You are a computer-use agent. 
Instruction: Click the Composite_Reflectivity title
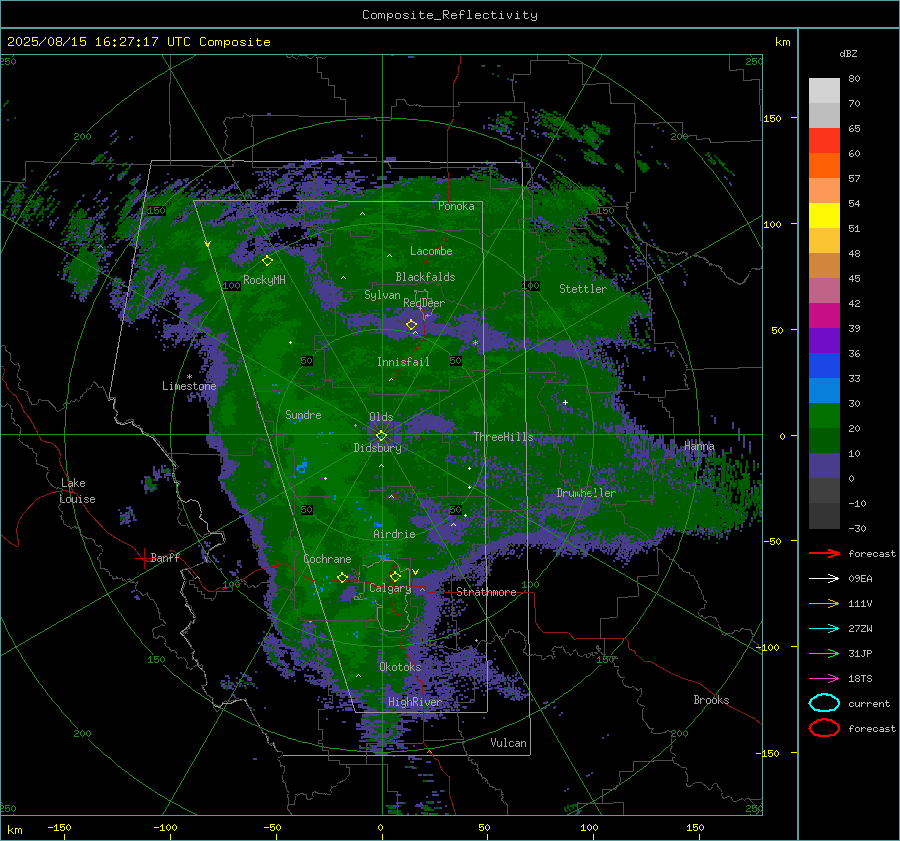[x=450, y=15]
